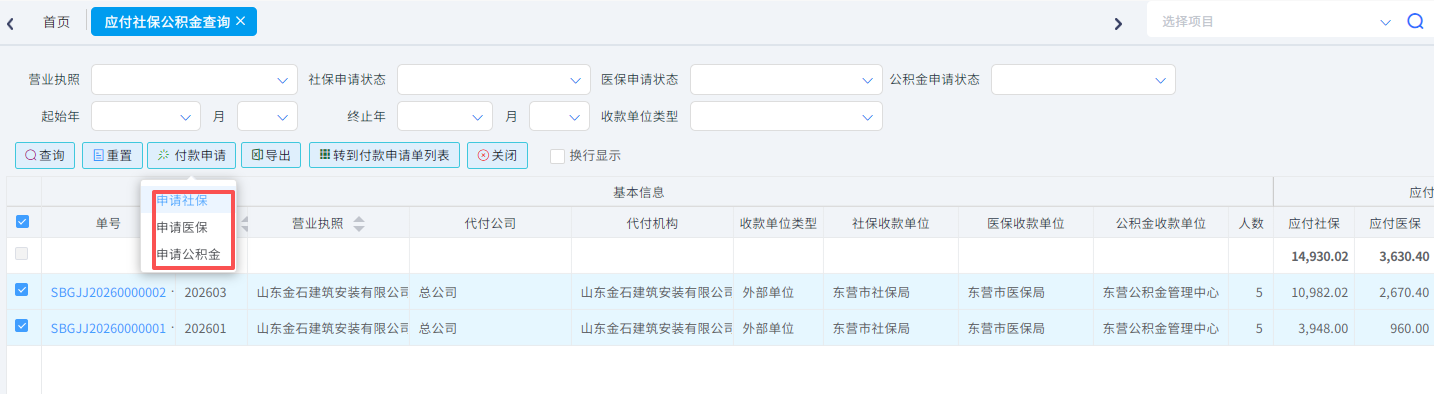This screenshot has height=394, width=1434.
Task: Click 东营市社保局 in the 202601 row
Action: click(871, 328)
